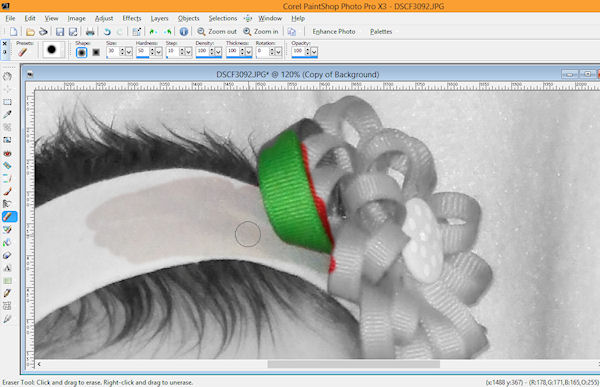Image resolution: width=600 pixels, height=387 pixels.
Task: Select the Paint Brush tool
Action: coord(7,191)
